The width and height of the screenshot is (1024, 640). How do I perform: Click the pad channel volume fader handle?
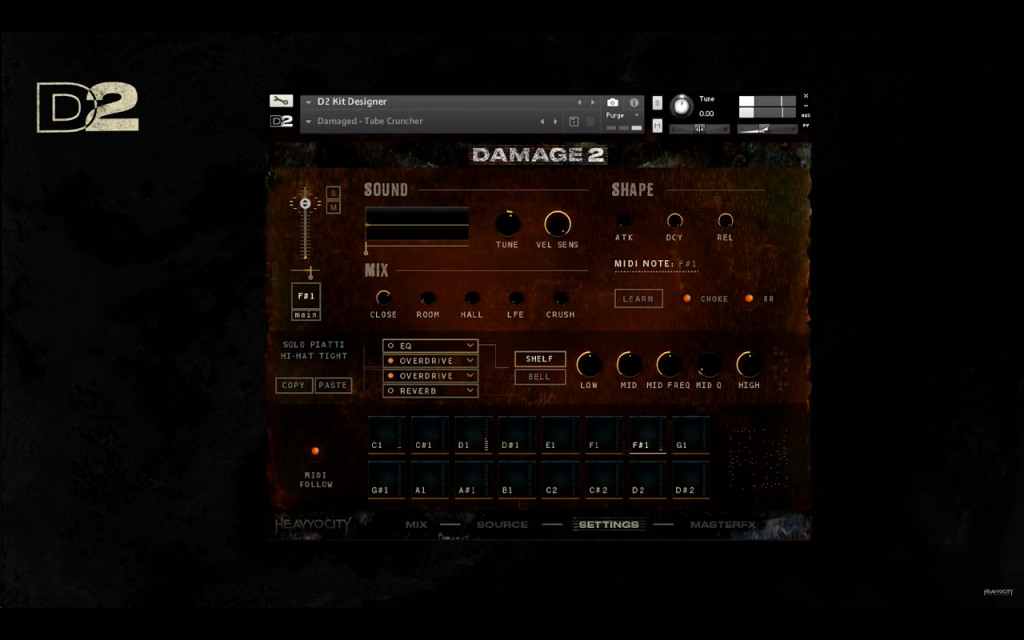point(305,204)
